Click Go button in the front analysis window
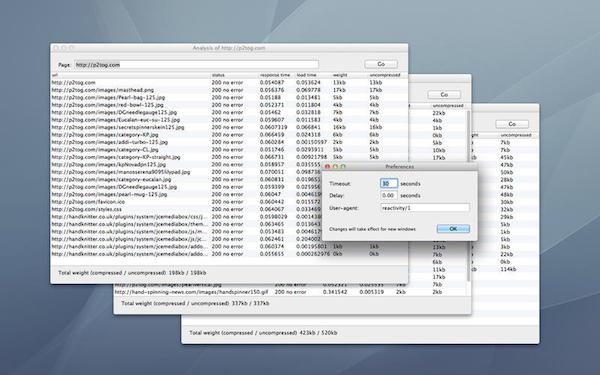 [x=381, y=64]
